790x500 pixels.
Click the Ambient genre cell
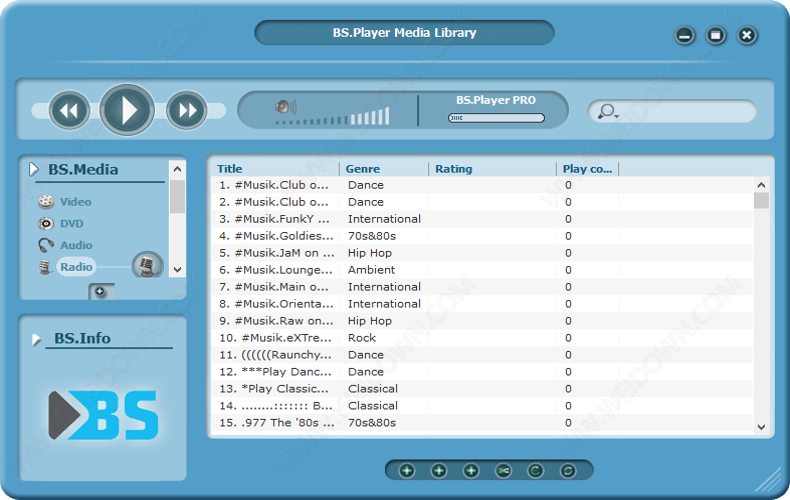pos(371,270)
